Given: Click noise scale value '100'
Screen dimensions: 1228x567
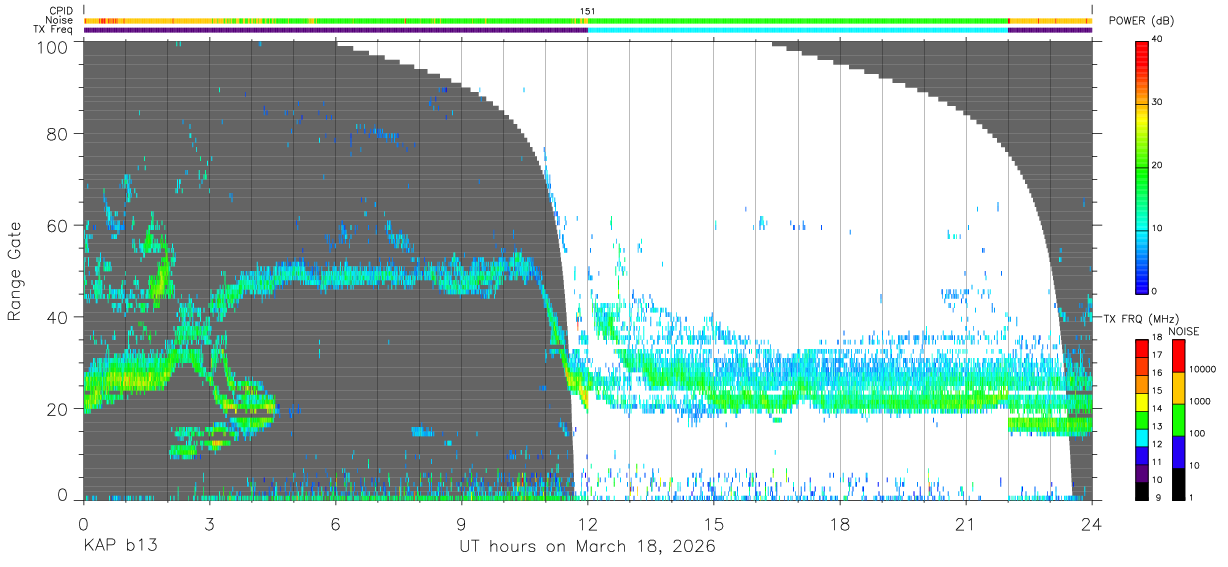Looking at the screenshot, I should pyautogui.click(x=1198, y=434).
